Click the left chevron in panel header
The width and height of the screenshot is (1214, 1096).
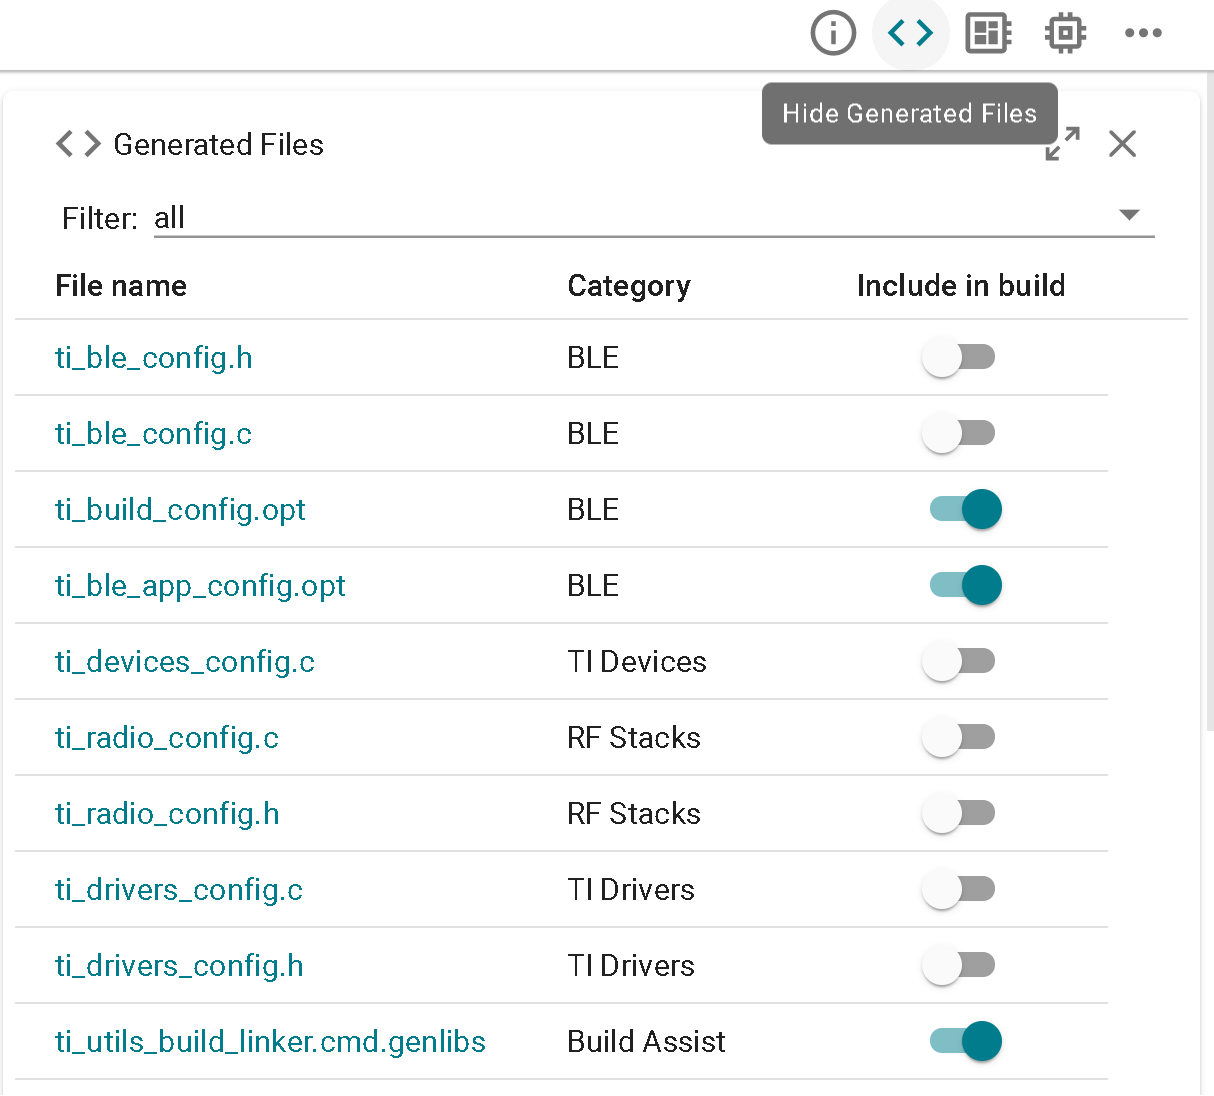pyautogui.click(x=65, y=144)
